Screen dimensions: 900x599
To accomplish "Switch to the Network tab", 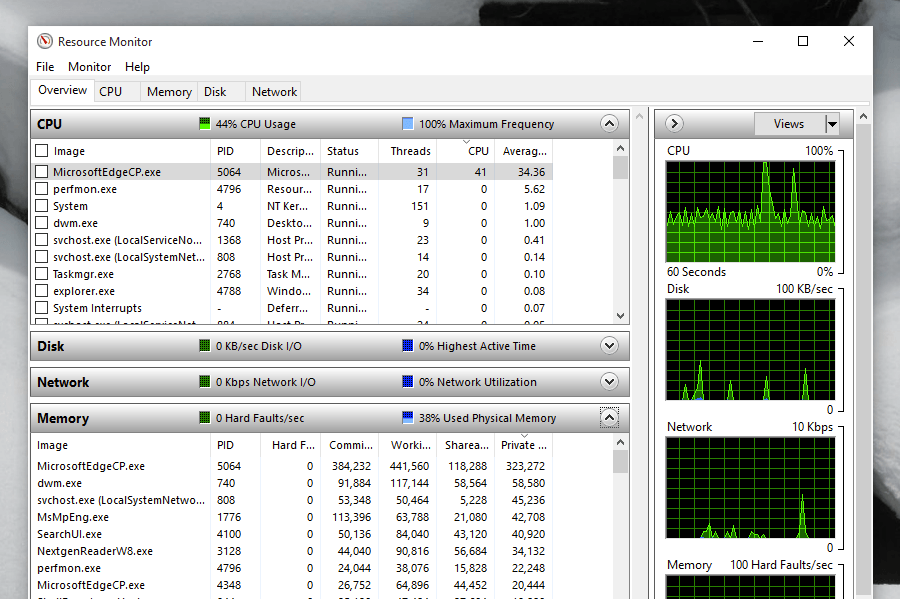I will pos(274,92).
